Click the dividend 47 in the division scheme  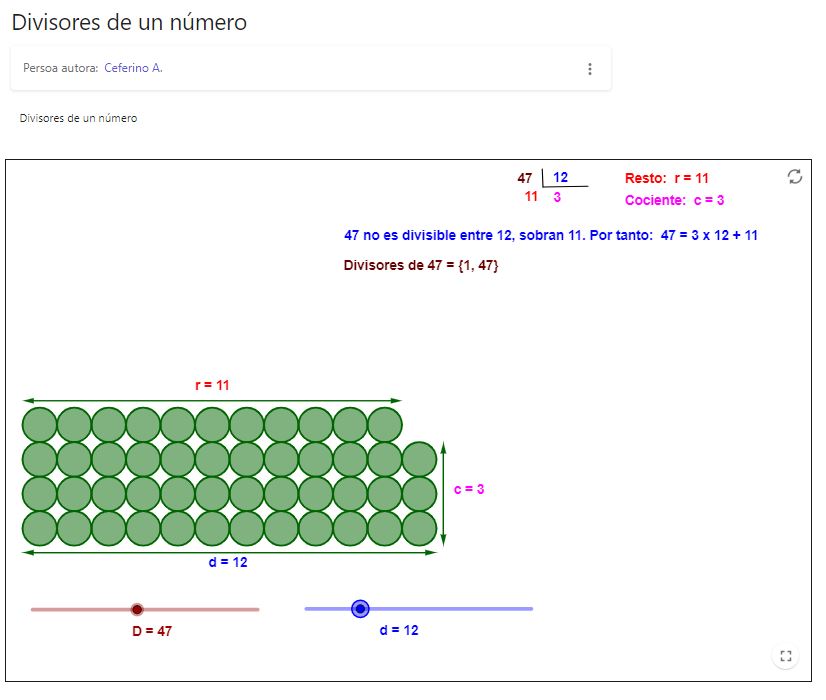(525, 178)
